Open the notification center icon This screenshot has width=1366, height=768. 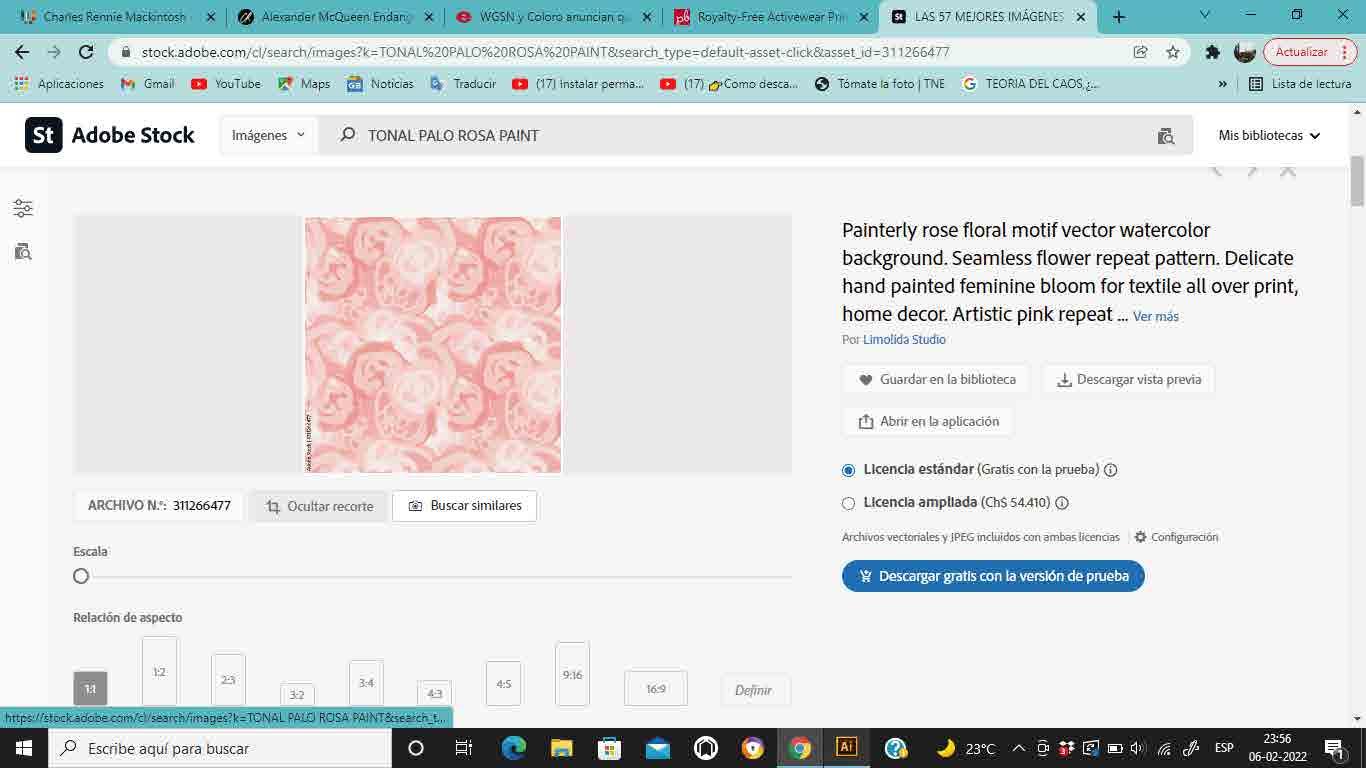click(x=1333, y=748)
